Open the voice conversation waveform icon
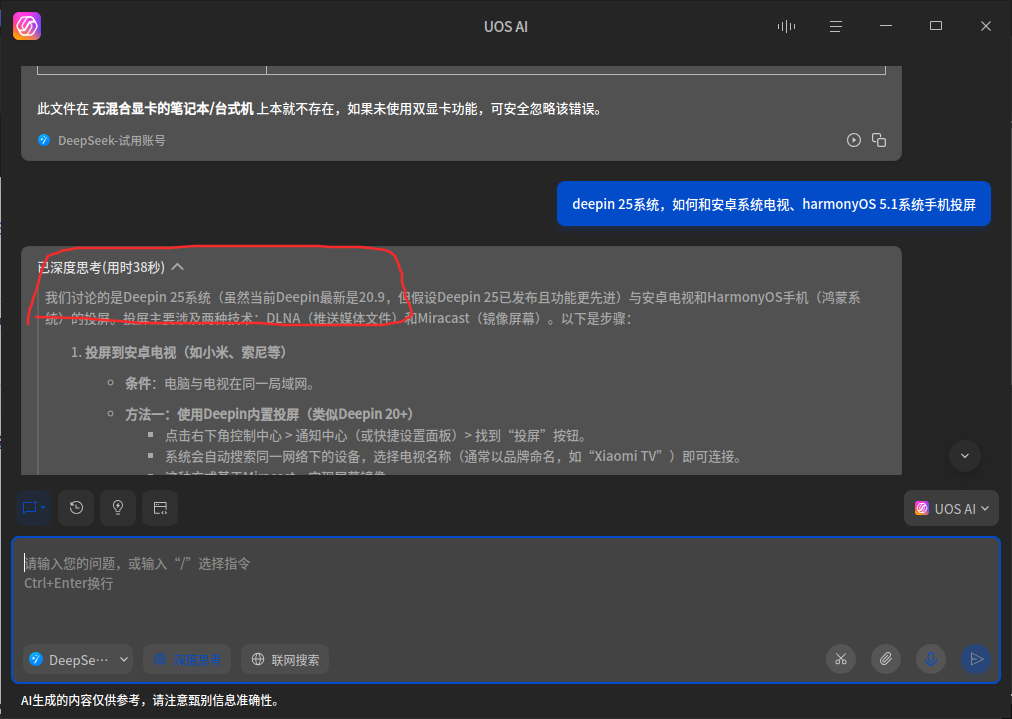1012x719 pixels. [786, 26]
